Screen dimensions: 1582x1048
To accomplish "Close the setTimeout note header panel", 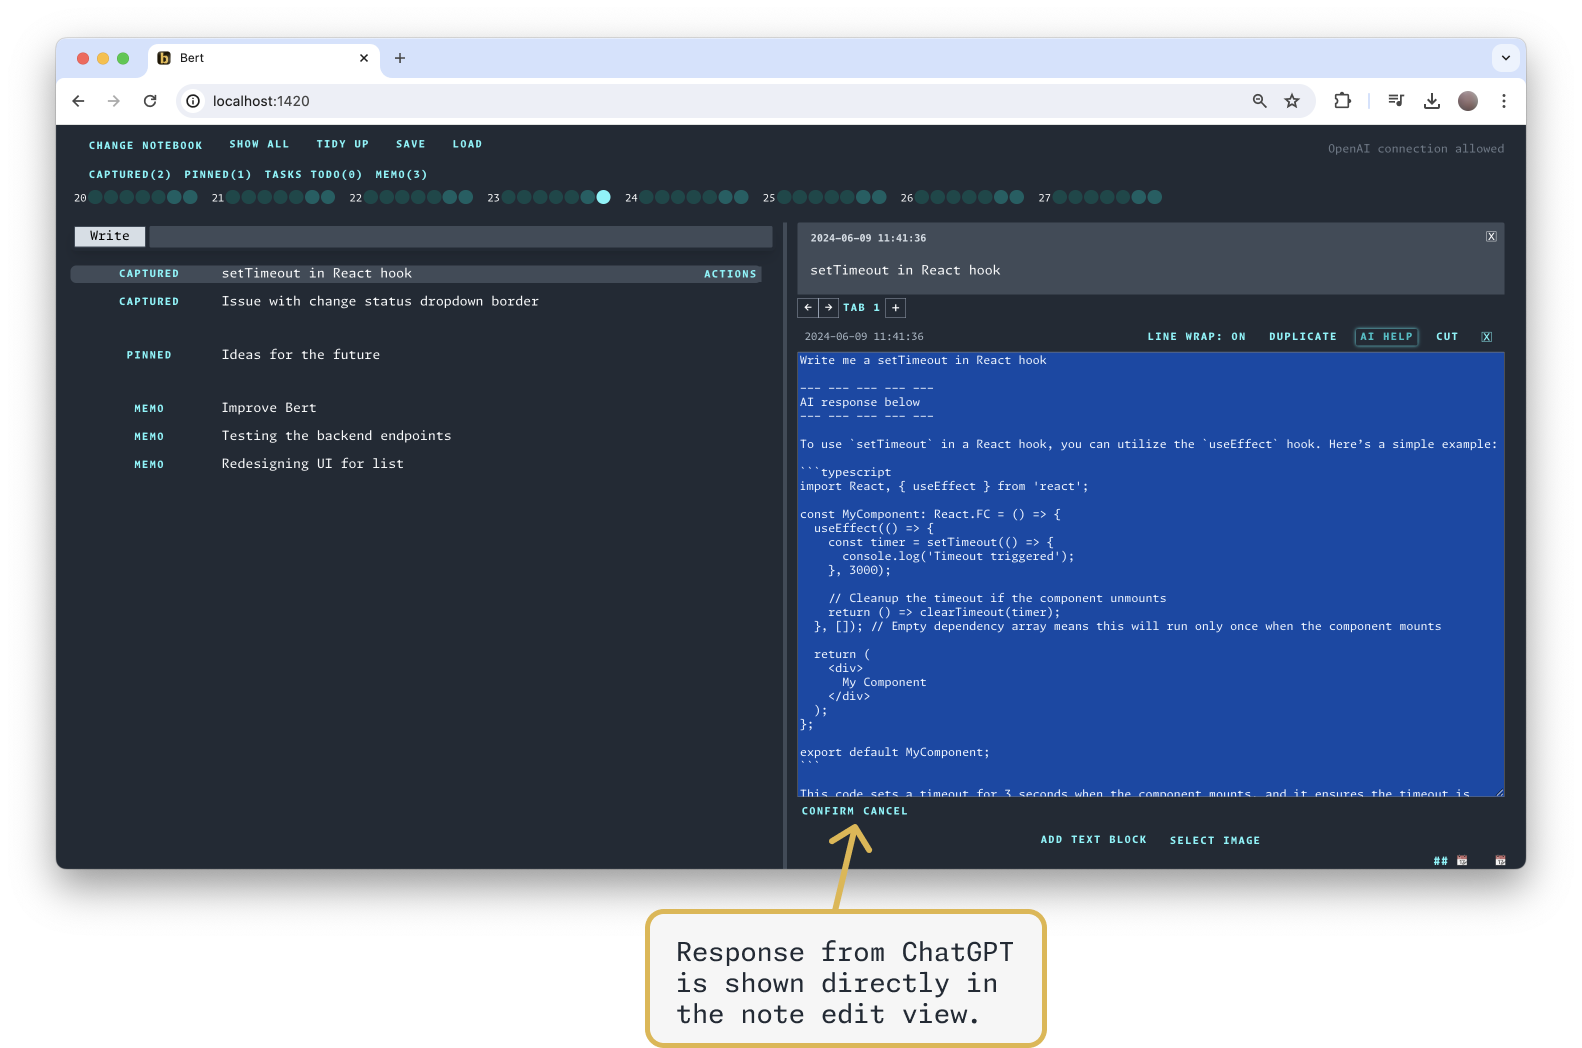I will [1491, 237].
